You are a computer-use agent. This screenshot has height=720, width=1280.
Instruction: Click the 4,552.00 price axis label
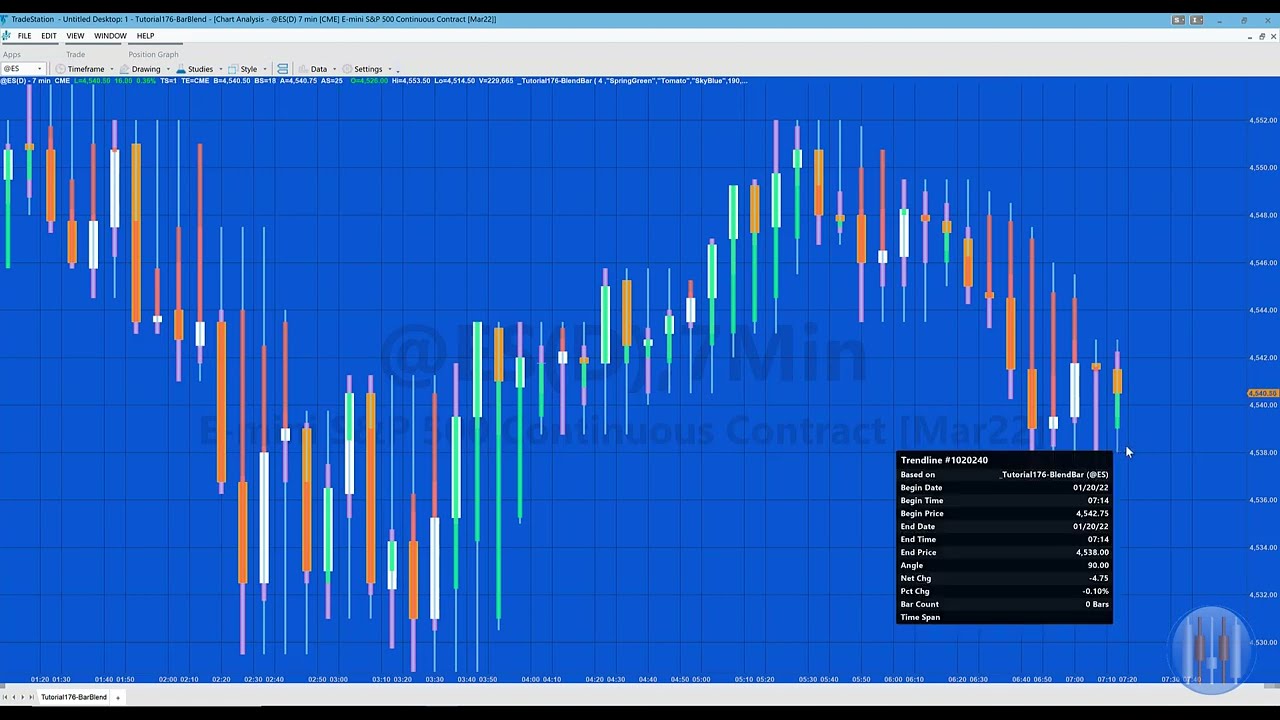click(1263, 120)
